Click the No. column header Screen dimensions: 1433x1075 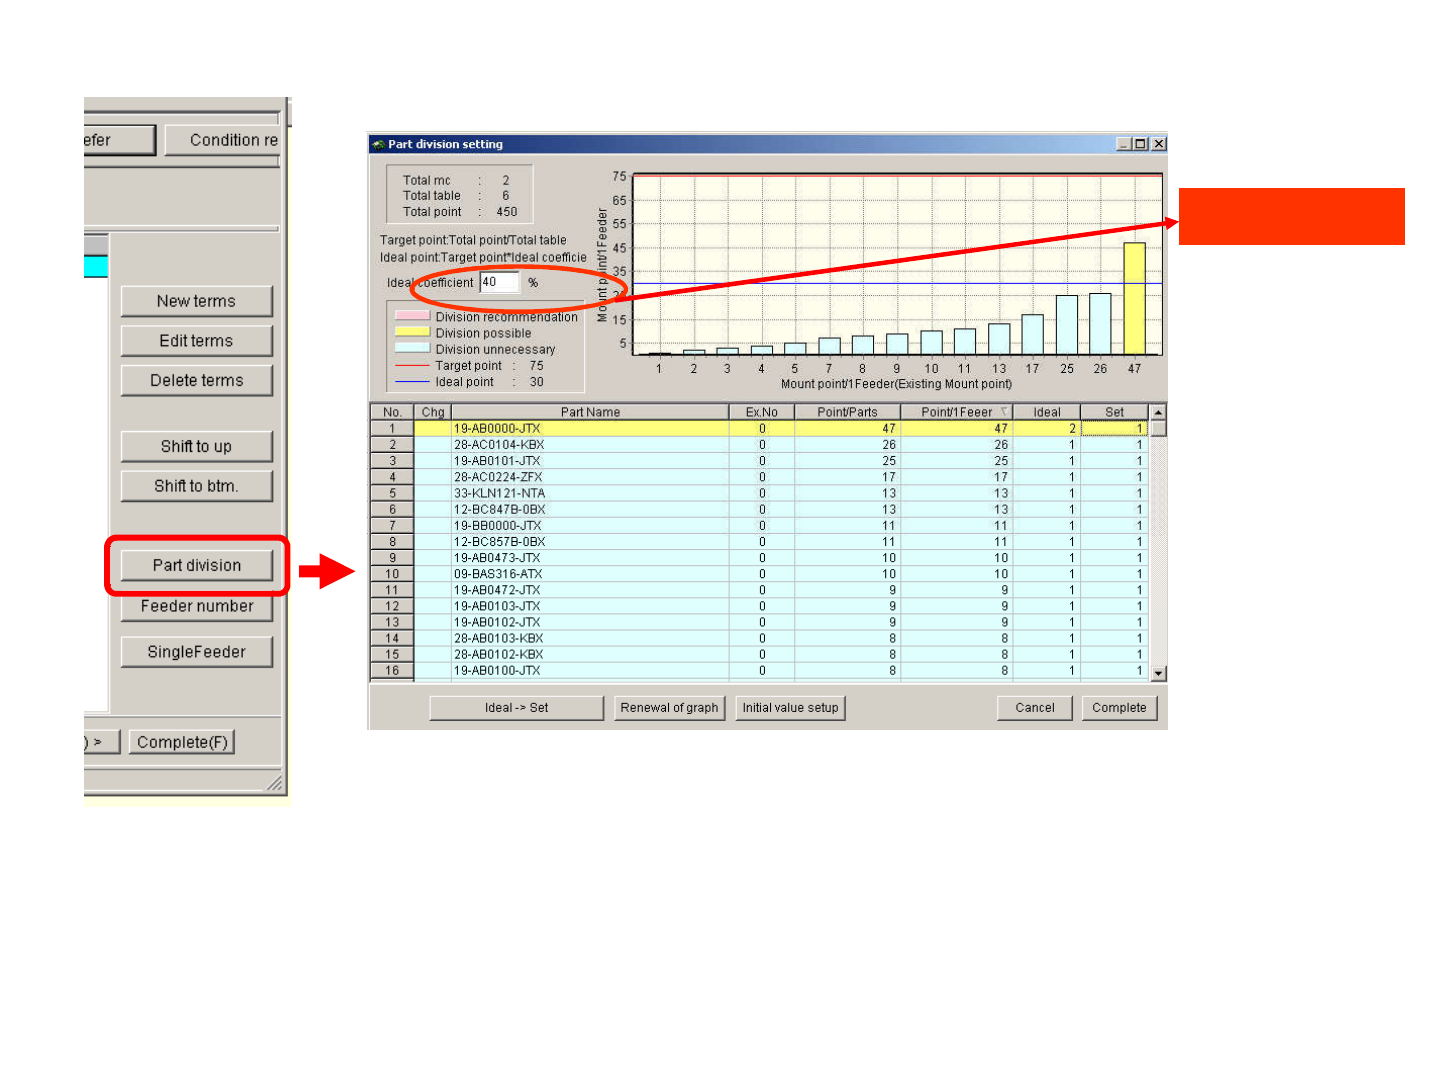(392, 412)
